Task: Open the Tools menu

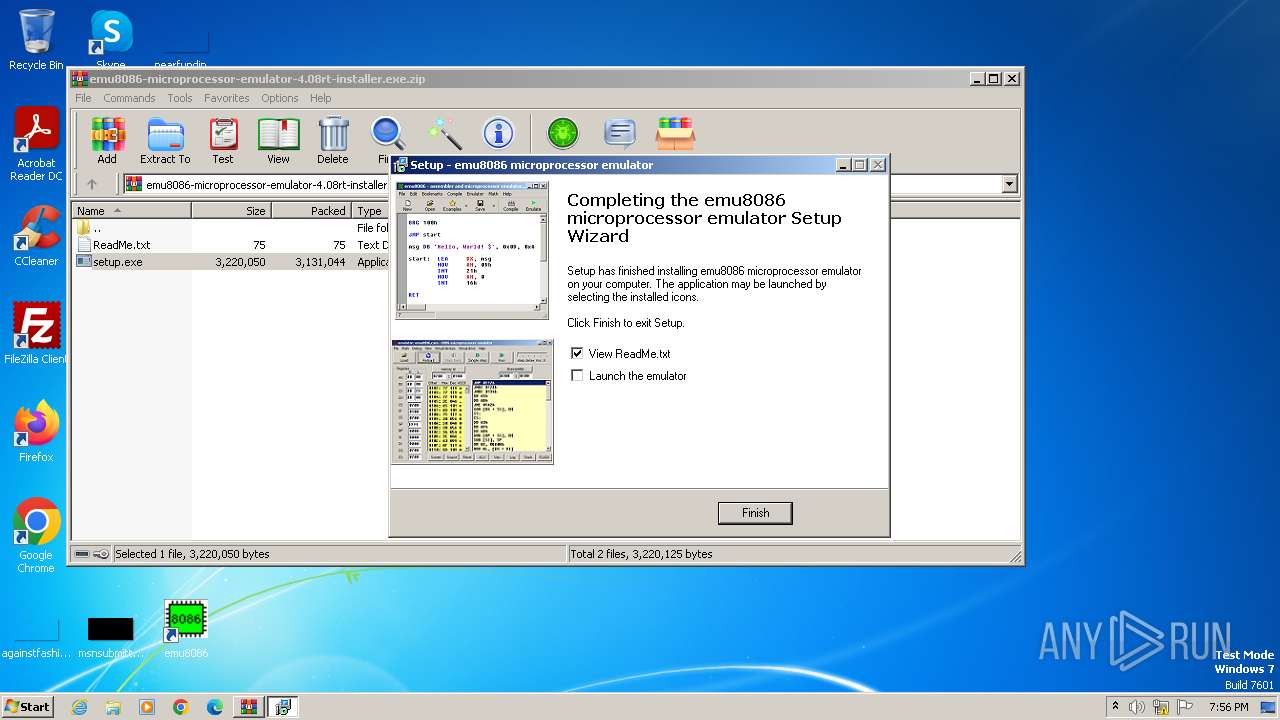Action: 180,98
